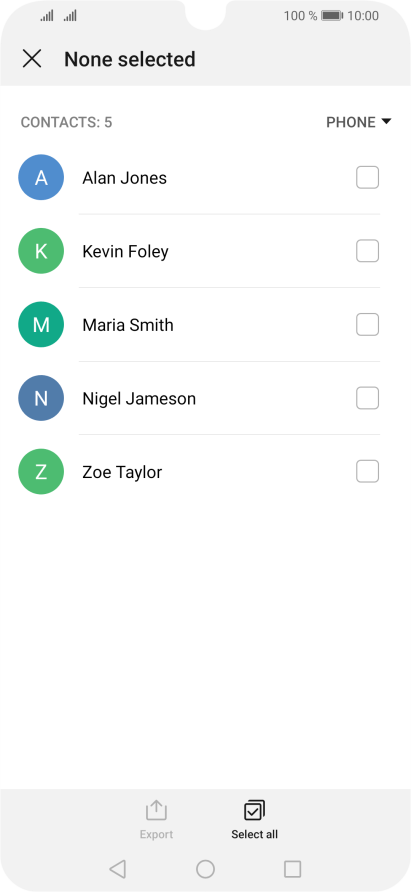Tap Kevin Foley green K avatar

click(x=41, y=251)
